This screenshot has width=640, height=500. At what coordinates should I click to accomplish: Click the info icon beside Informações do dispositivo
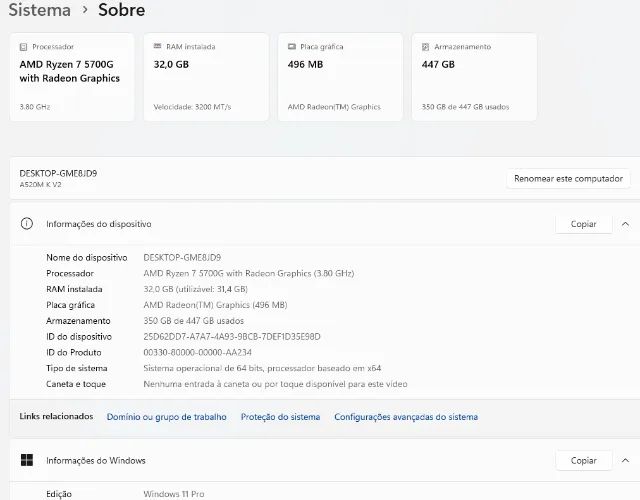(27, 224)
